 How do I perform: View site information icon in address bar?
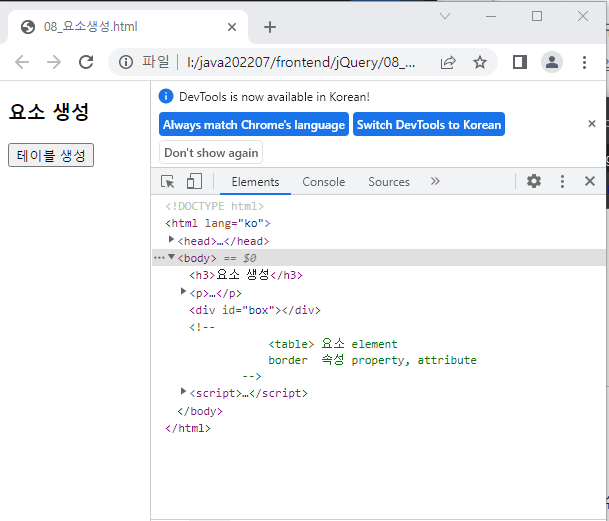[126, 62]
